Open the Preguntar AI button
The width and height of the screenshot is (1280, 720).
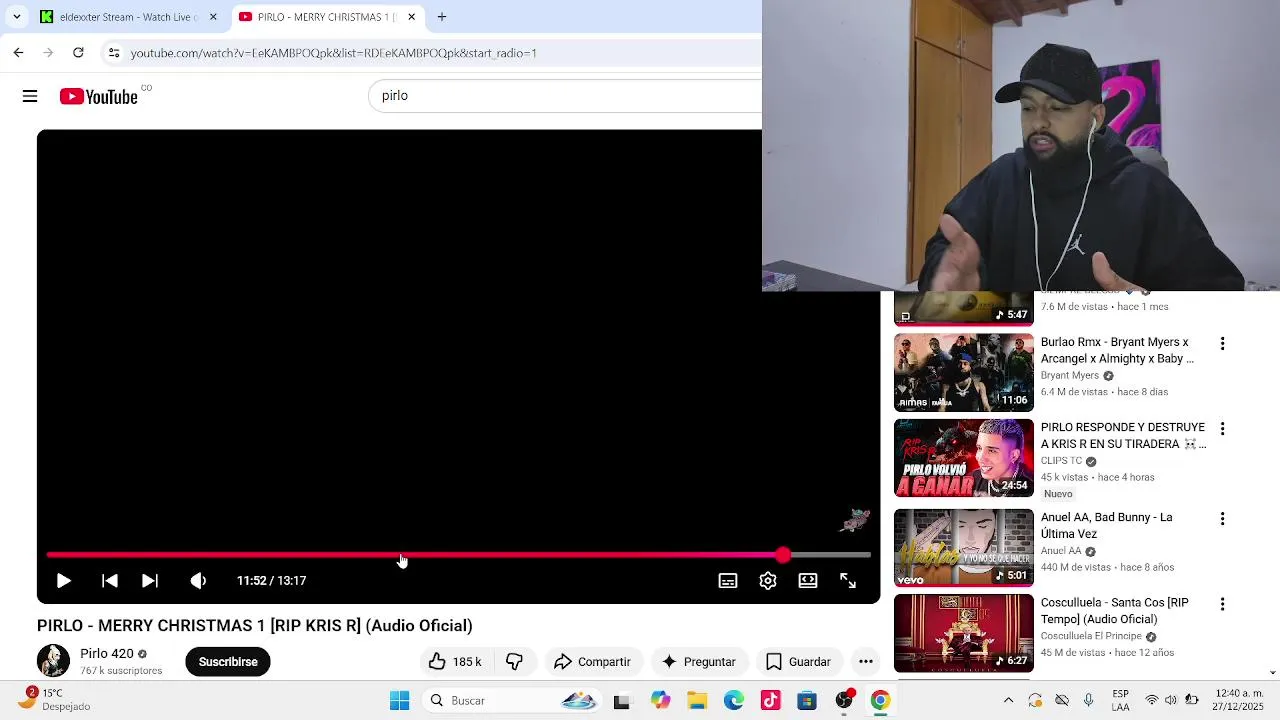click(x=699, y=661)
